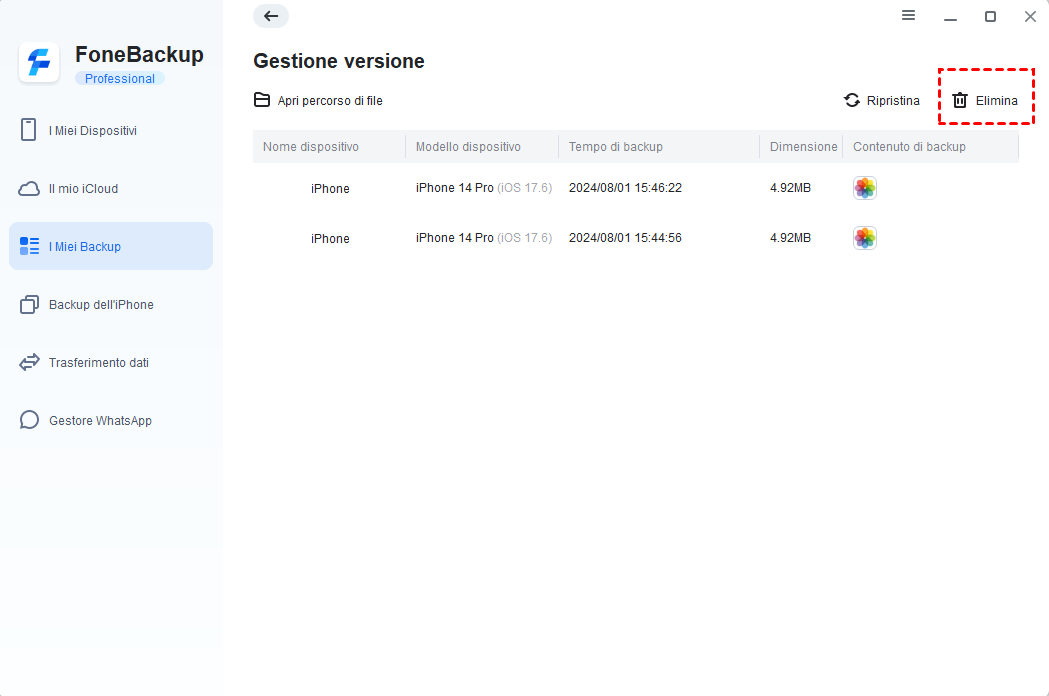Select I Miei Backup in sidebar
Screen dimensions: 1049x696
(85, 247)
